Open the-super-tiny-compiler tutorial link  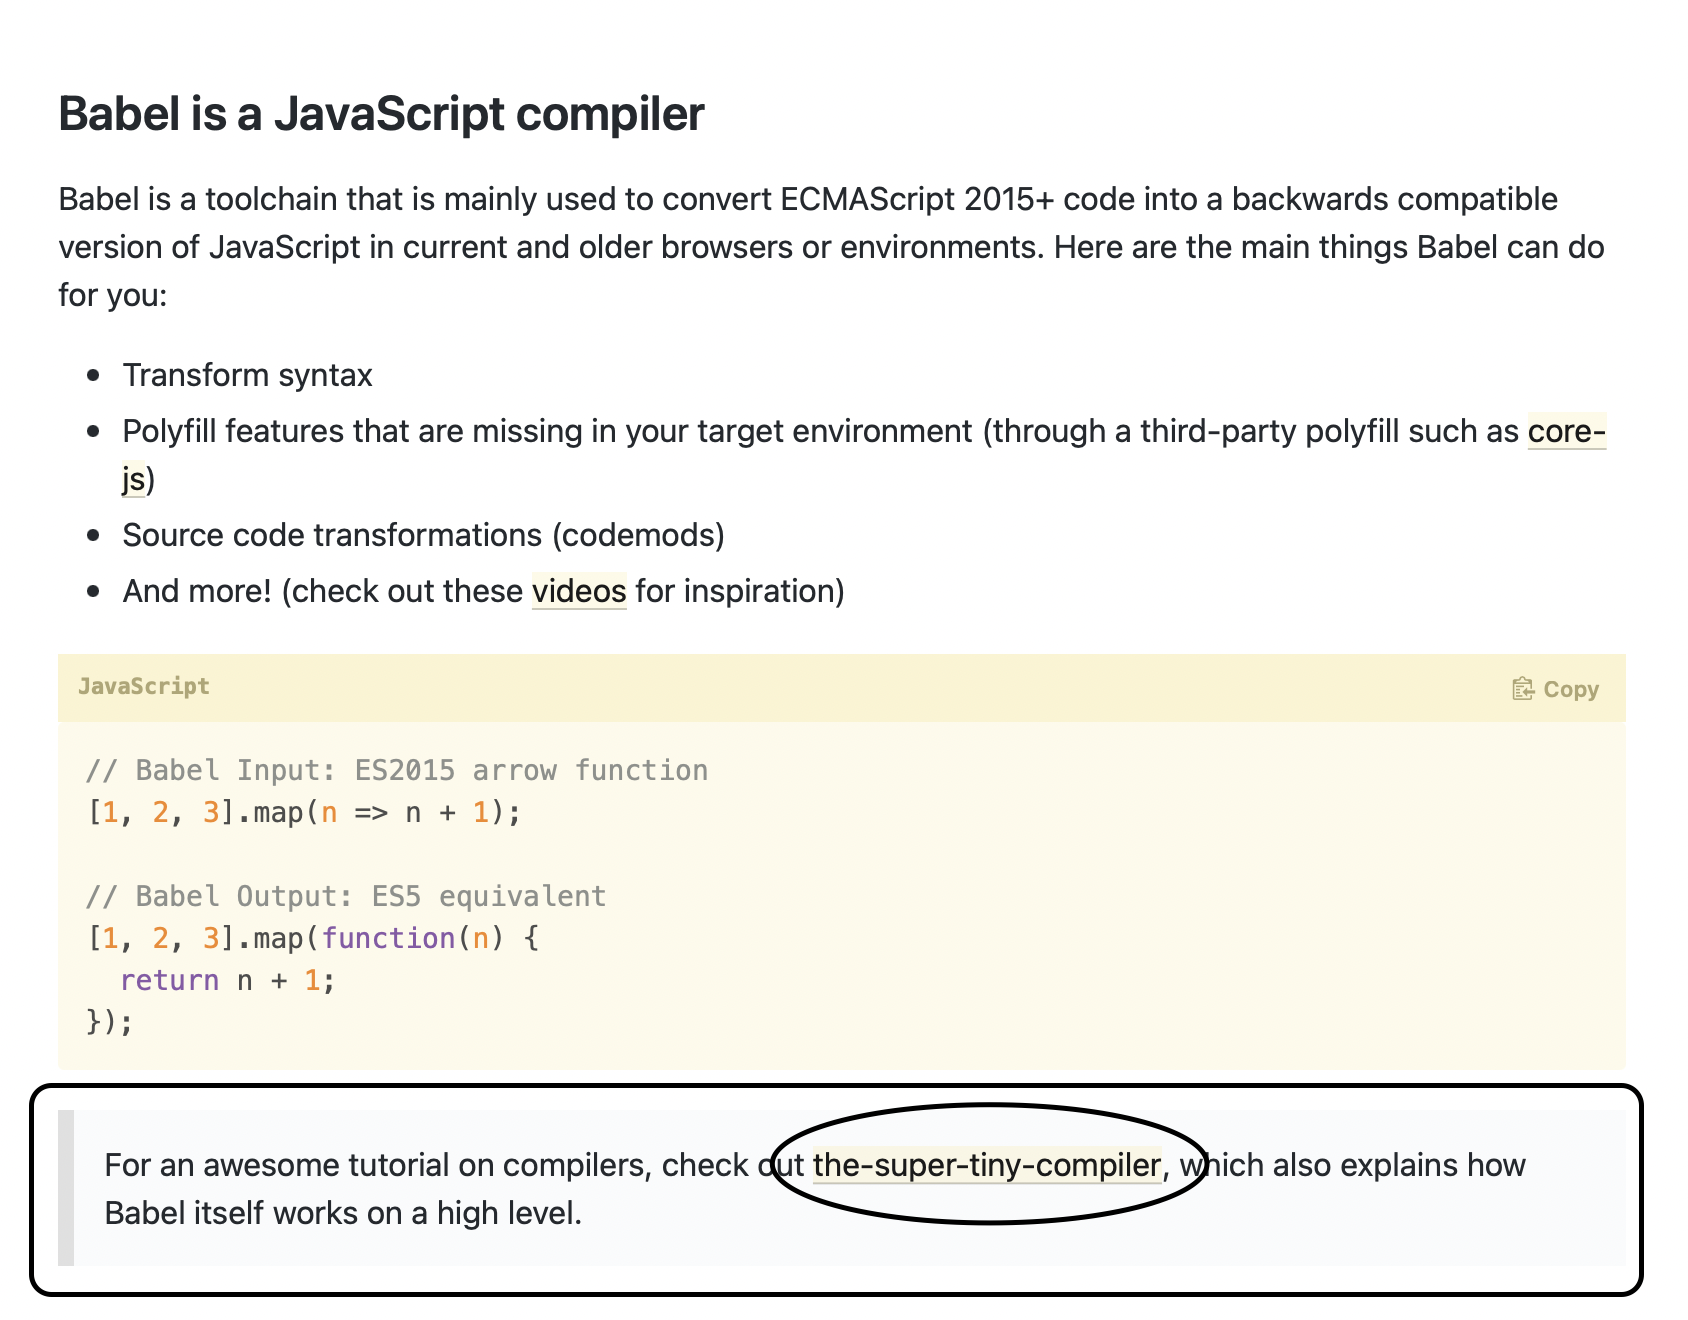pyautogui.click(x=986, y=1165)
